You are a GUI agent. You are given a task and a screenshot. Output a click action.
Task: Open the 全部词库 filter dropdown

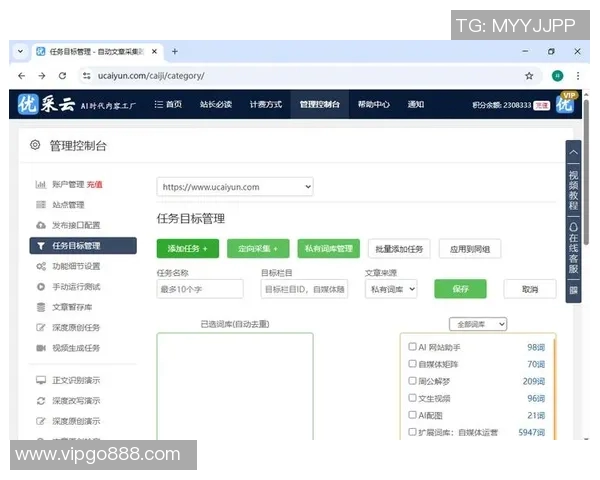click(478, 324)
